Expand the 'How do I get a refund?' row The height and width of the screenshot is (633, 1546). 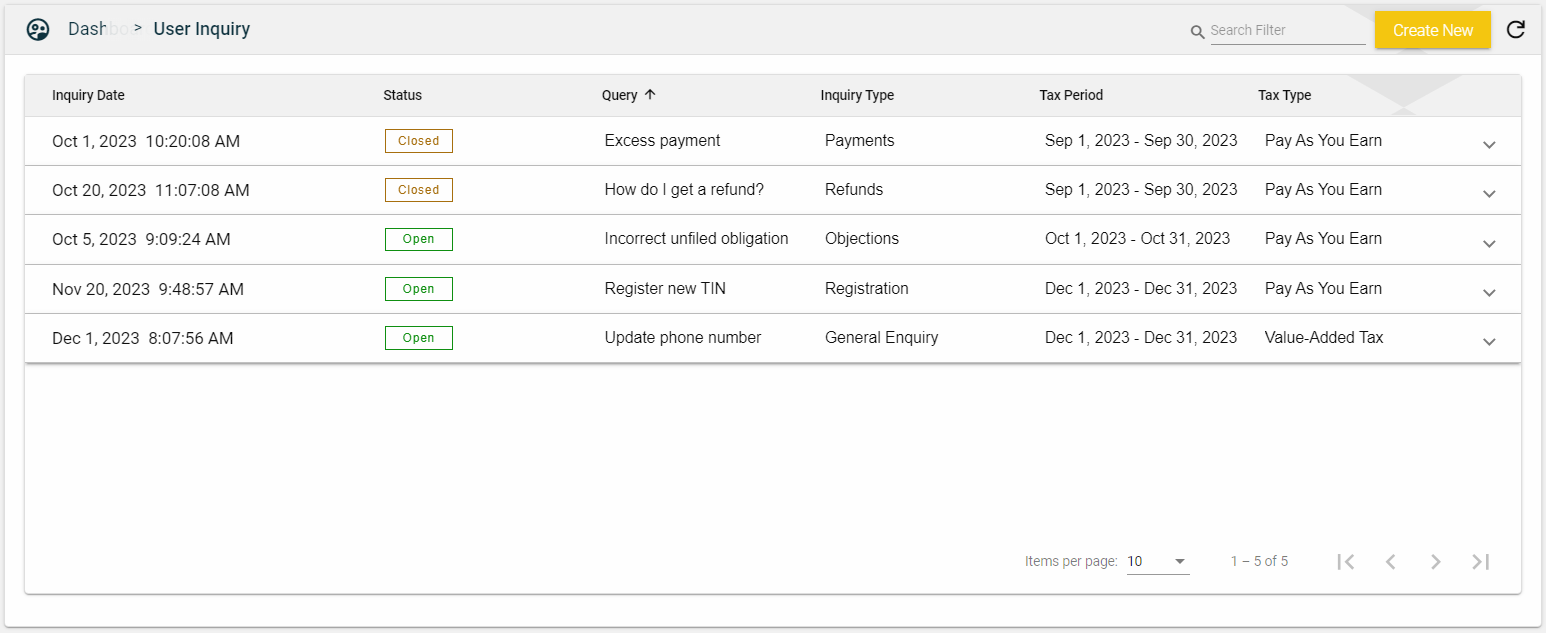pyautogui.click(x=1488, y=193)
